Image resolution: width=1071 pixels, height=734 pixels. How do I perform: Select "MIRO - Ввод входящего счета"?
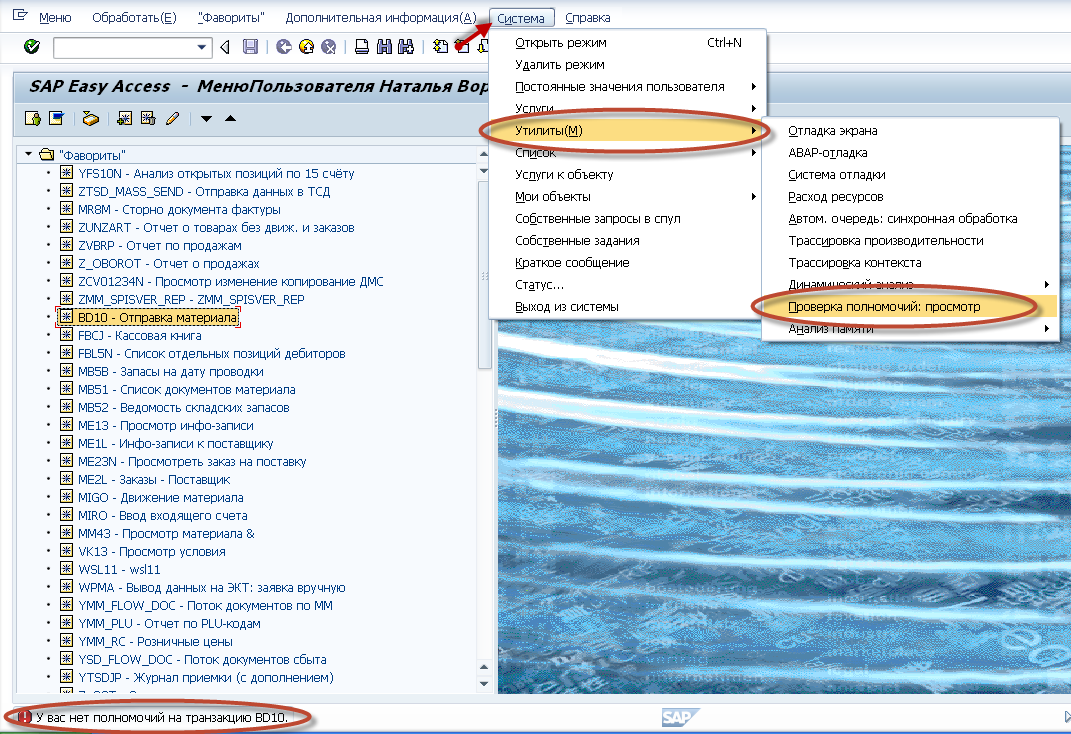click(163, 516)
